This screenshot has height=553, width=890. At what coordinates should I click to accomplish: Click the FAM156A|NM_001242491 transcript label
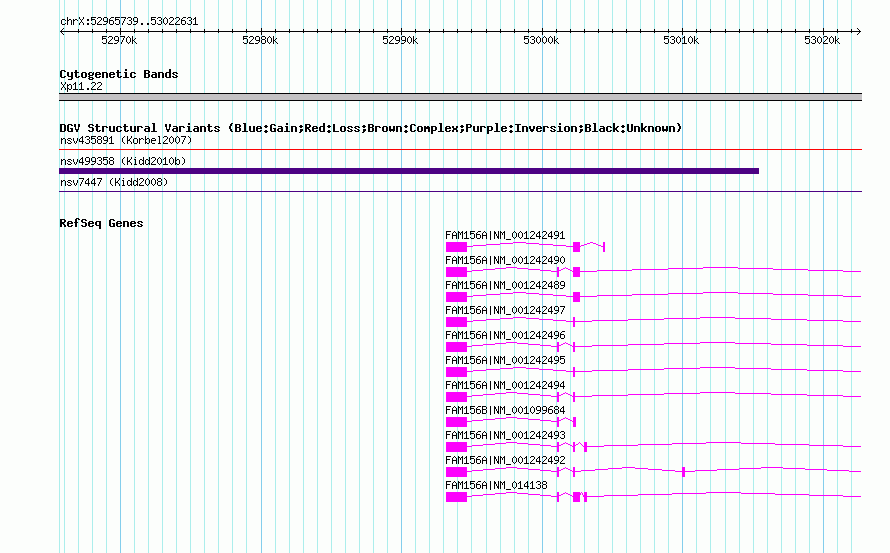(x=505, y=235)
